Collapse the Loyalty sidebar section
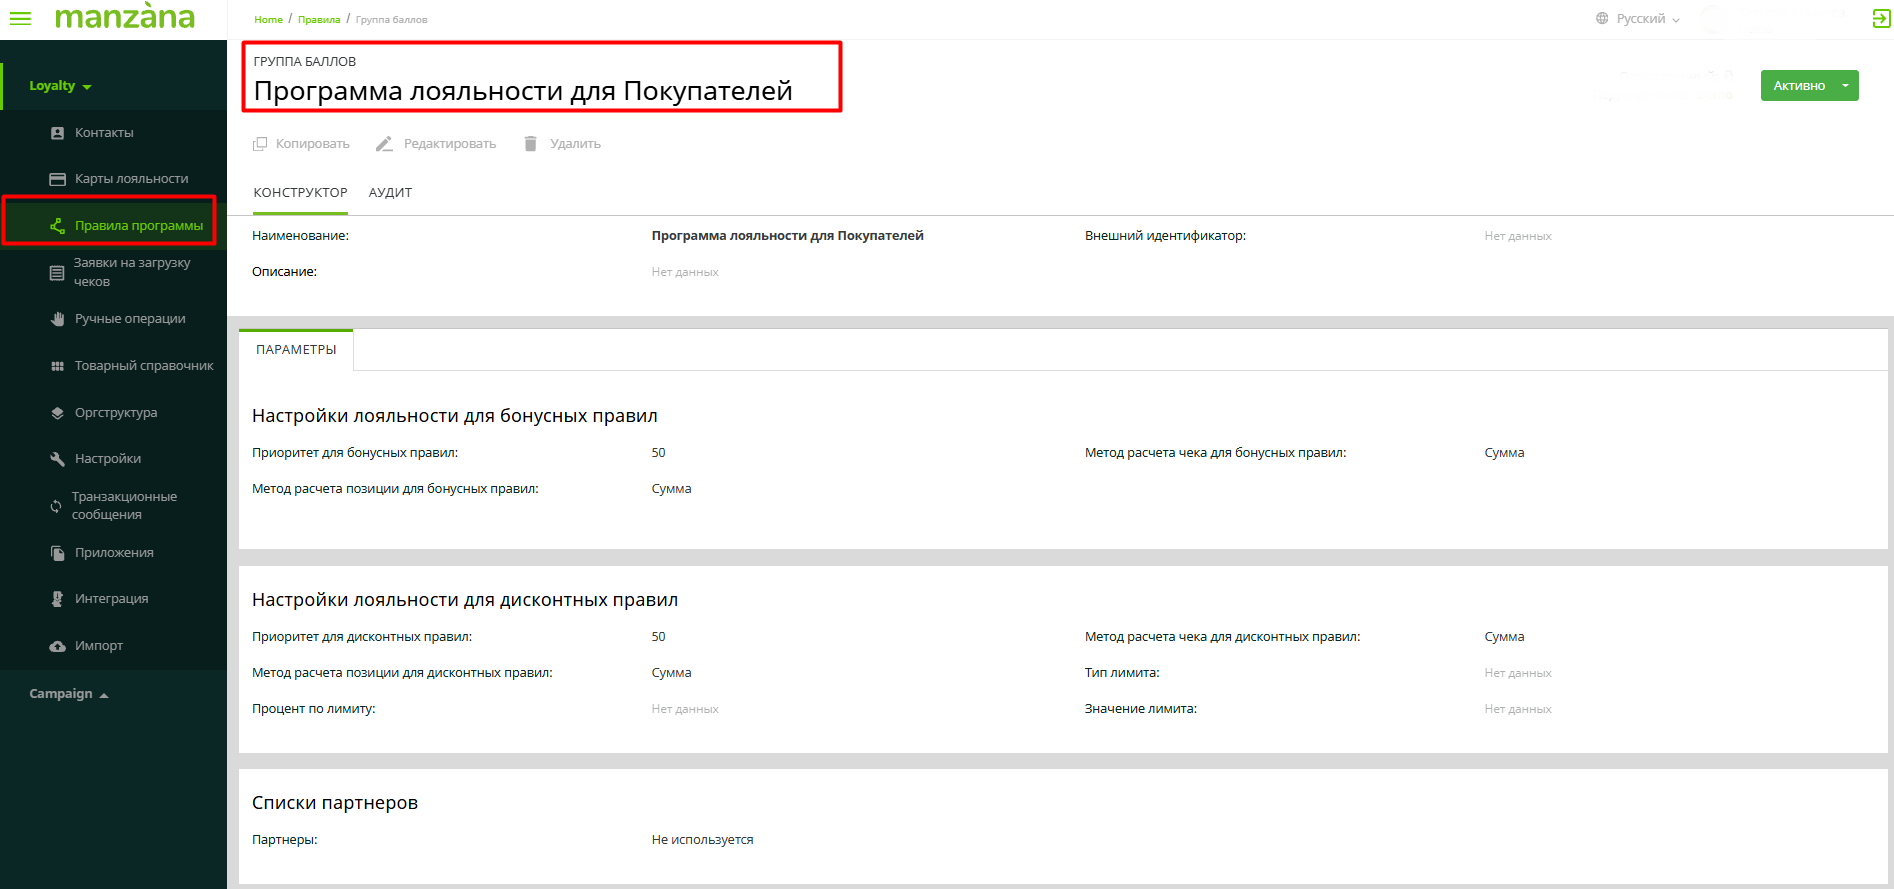 pyautogui.click(x=60, y=86)
